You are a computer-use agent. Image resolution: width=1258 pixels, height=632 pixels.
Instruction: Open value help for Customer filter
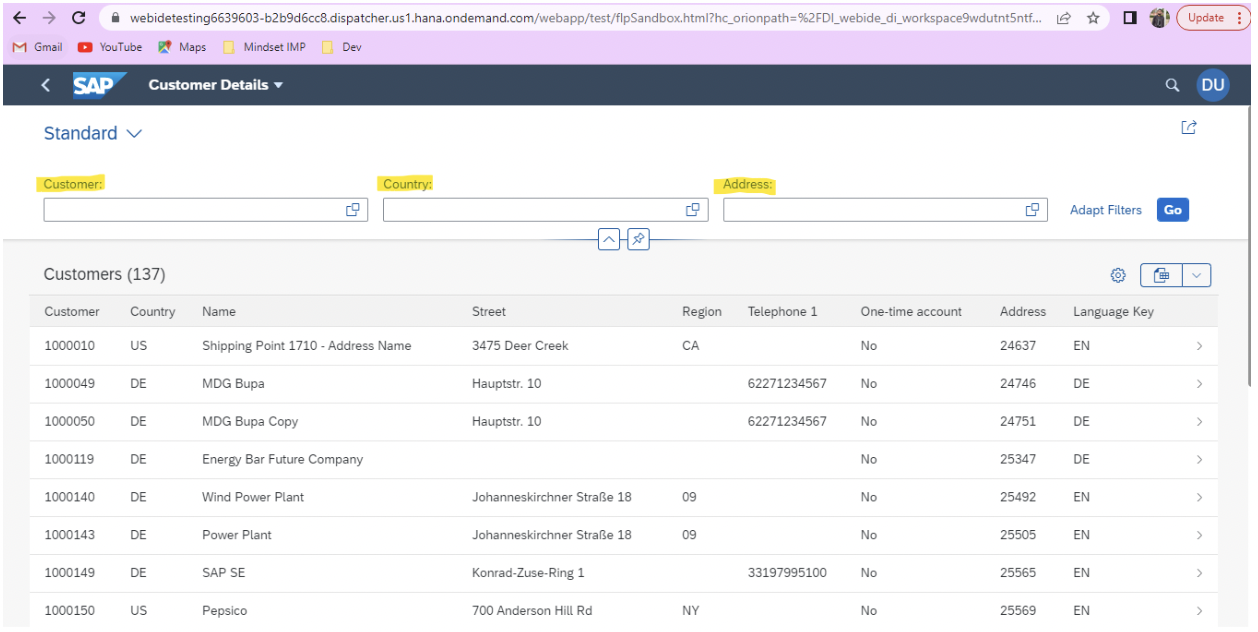(353, 210)
